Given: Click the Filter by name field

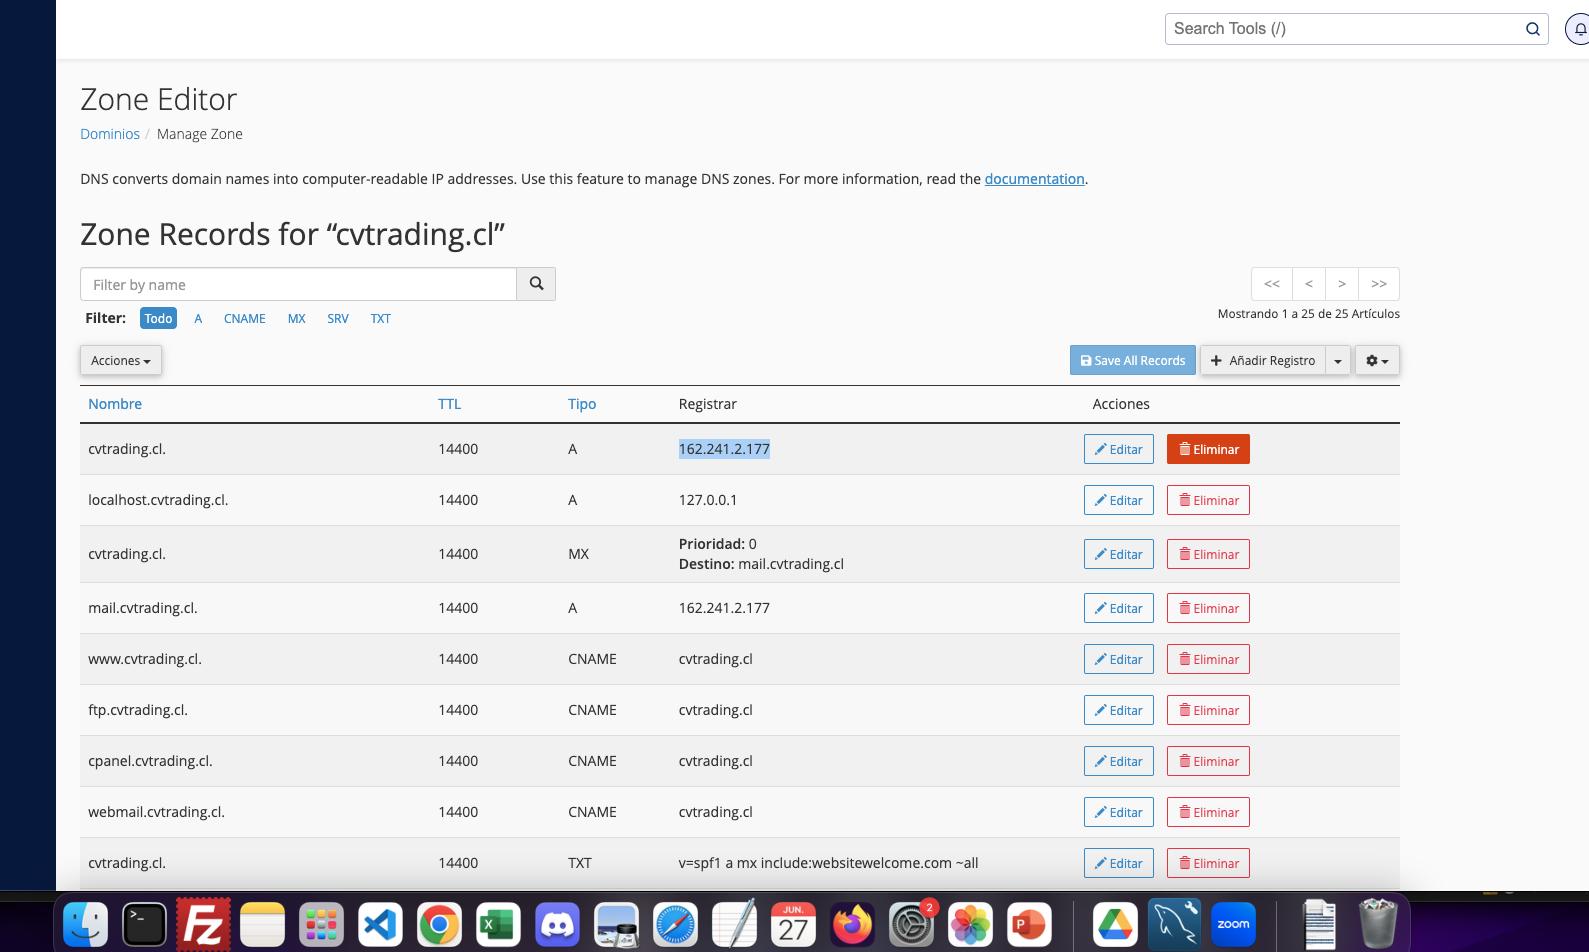Looking at the screenshot, I should (298, 284).
